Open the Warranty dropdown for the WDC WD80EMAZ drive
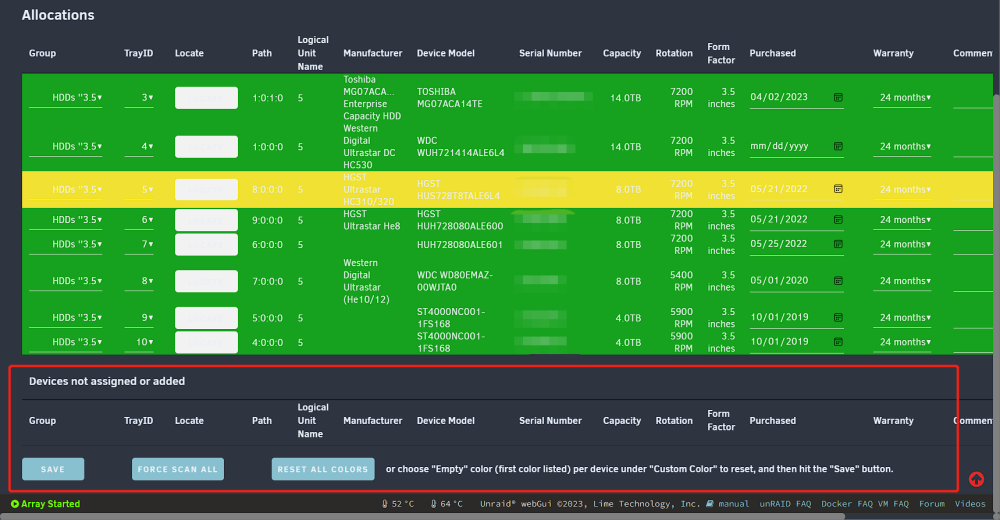Screen dimensions: 1000x520 (902, 281)
